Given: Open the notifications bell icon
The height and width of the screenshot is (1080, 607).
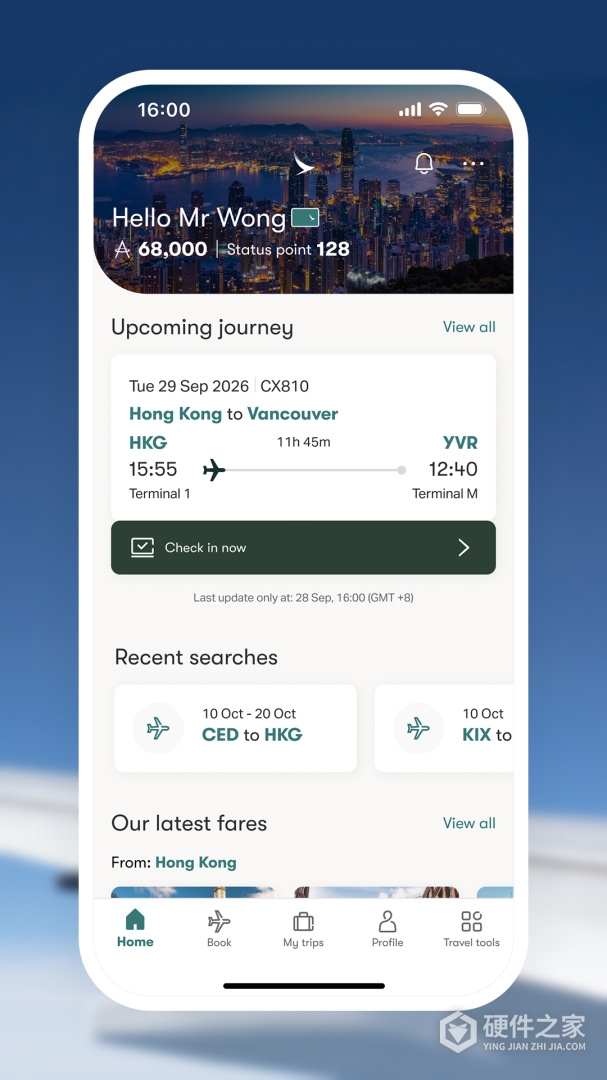Looking at the screenshot, I should click(x=424, y=164).
